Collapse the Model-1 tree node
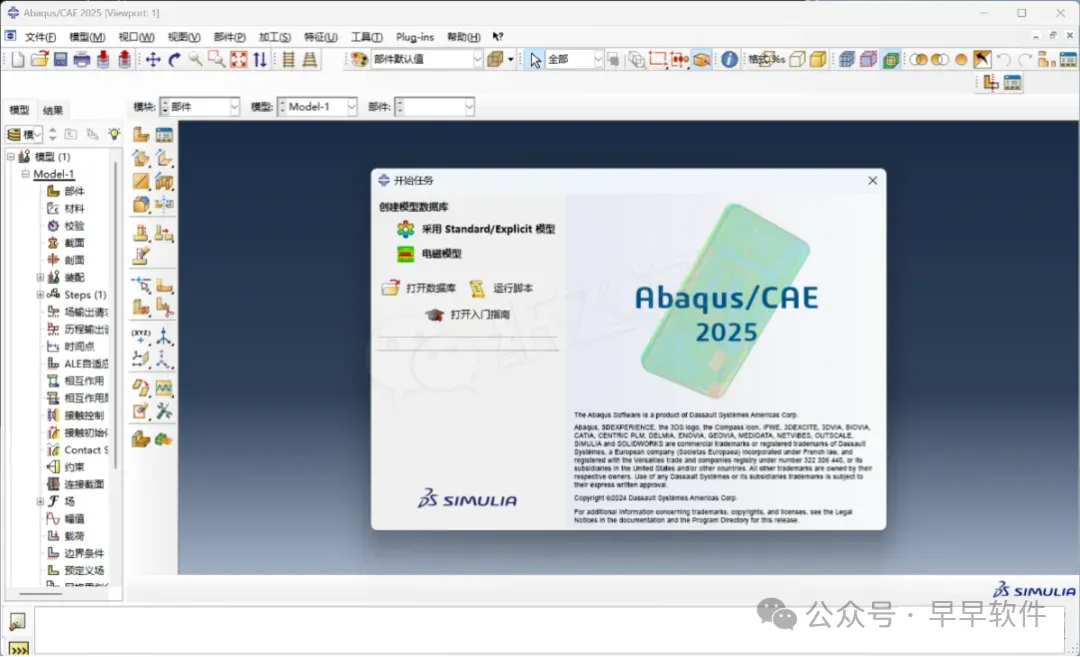The height and width of the screenshot is (657, 1080). (25, 174)
